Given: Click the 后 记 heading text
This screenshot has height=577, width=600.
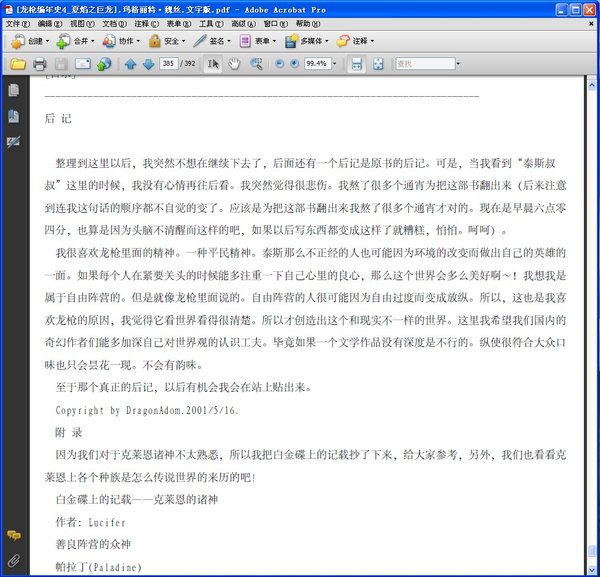Looking at the screenshot, I should click(58, 119).
